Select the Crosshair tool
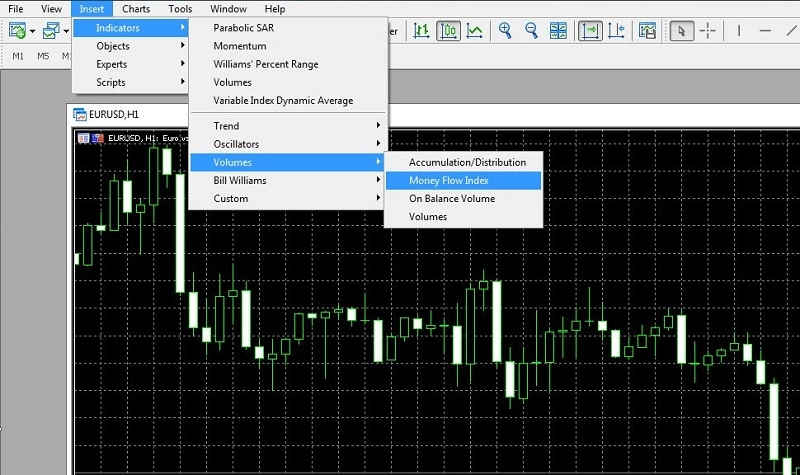Image resolution: width=800 pixels, height=475 pixels. [708, 31]
